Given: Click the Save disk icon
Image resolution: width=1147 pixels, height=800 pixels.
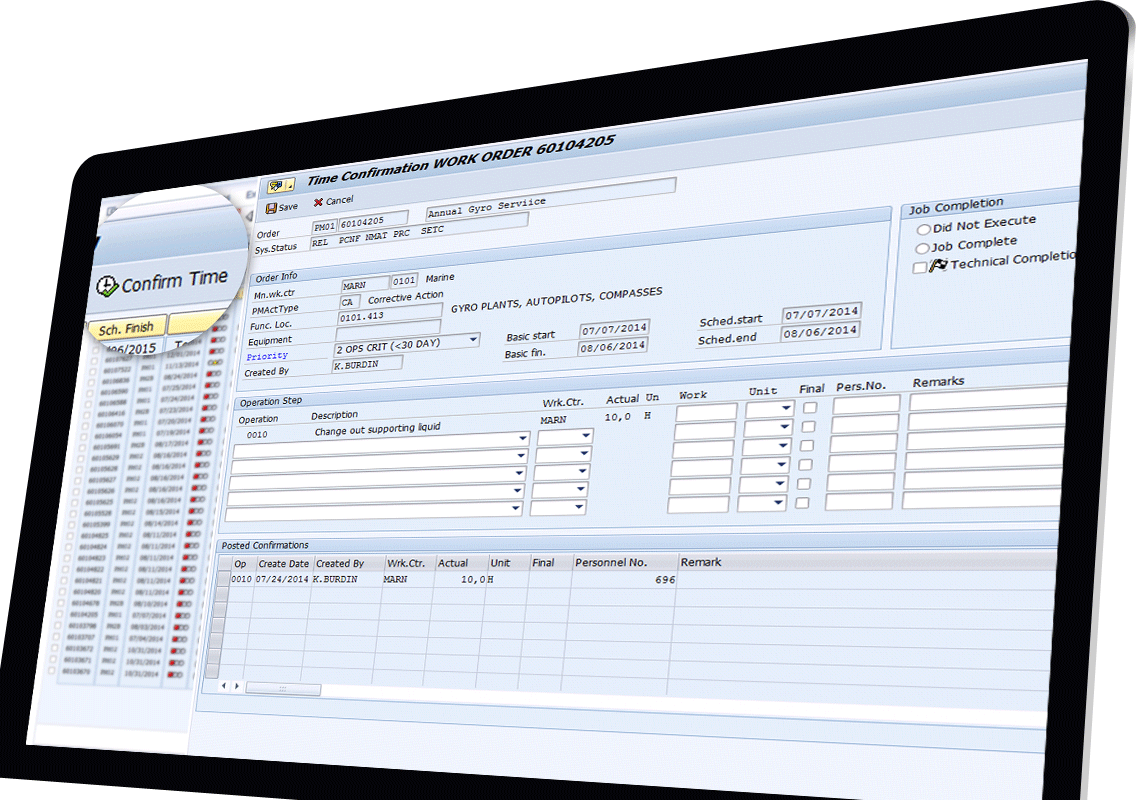Looking at the screenshot, I should point(271,207).
